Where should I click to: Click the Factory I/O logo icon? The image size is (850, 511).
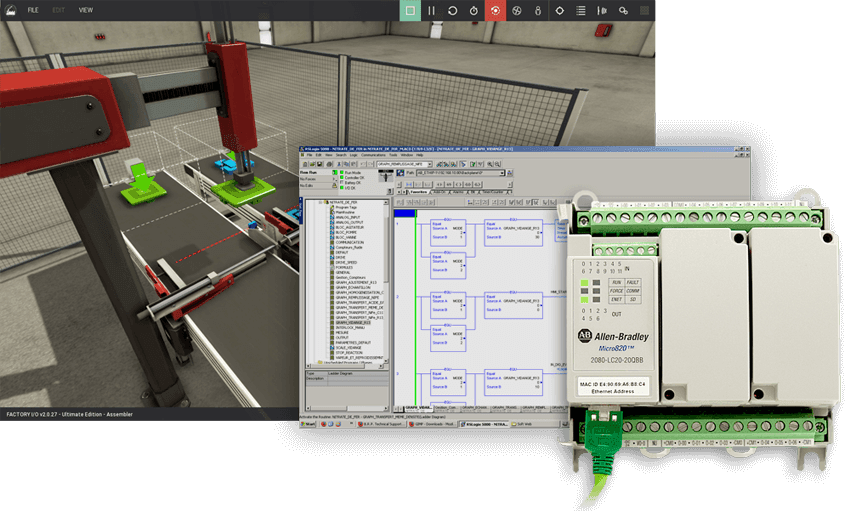[x=10, y=10]
